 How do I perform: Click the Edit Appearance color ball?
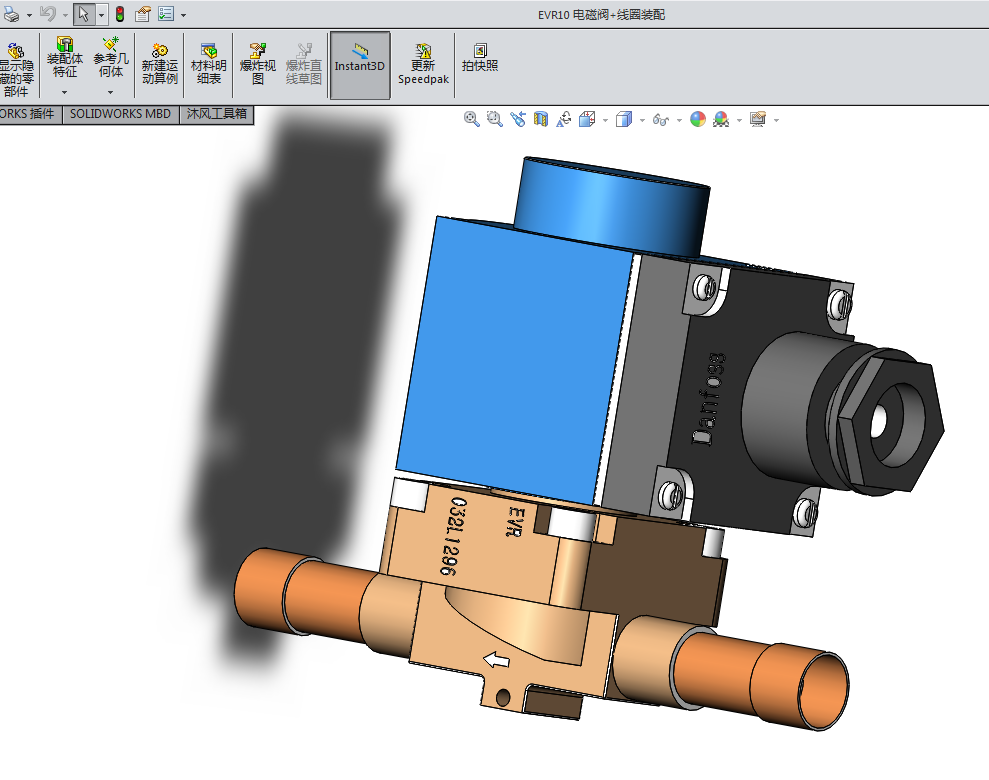pyautogui.click(x=698, y=119)
